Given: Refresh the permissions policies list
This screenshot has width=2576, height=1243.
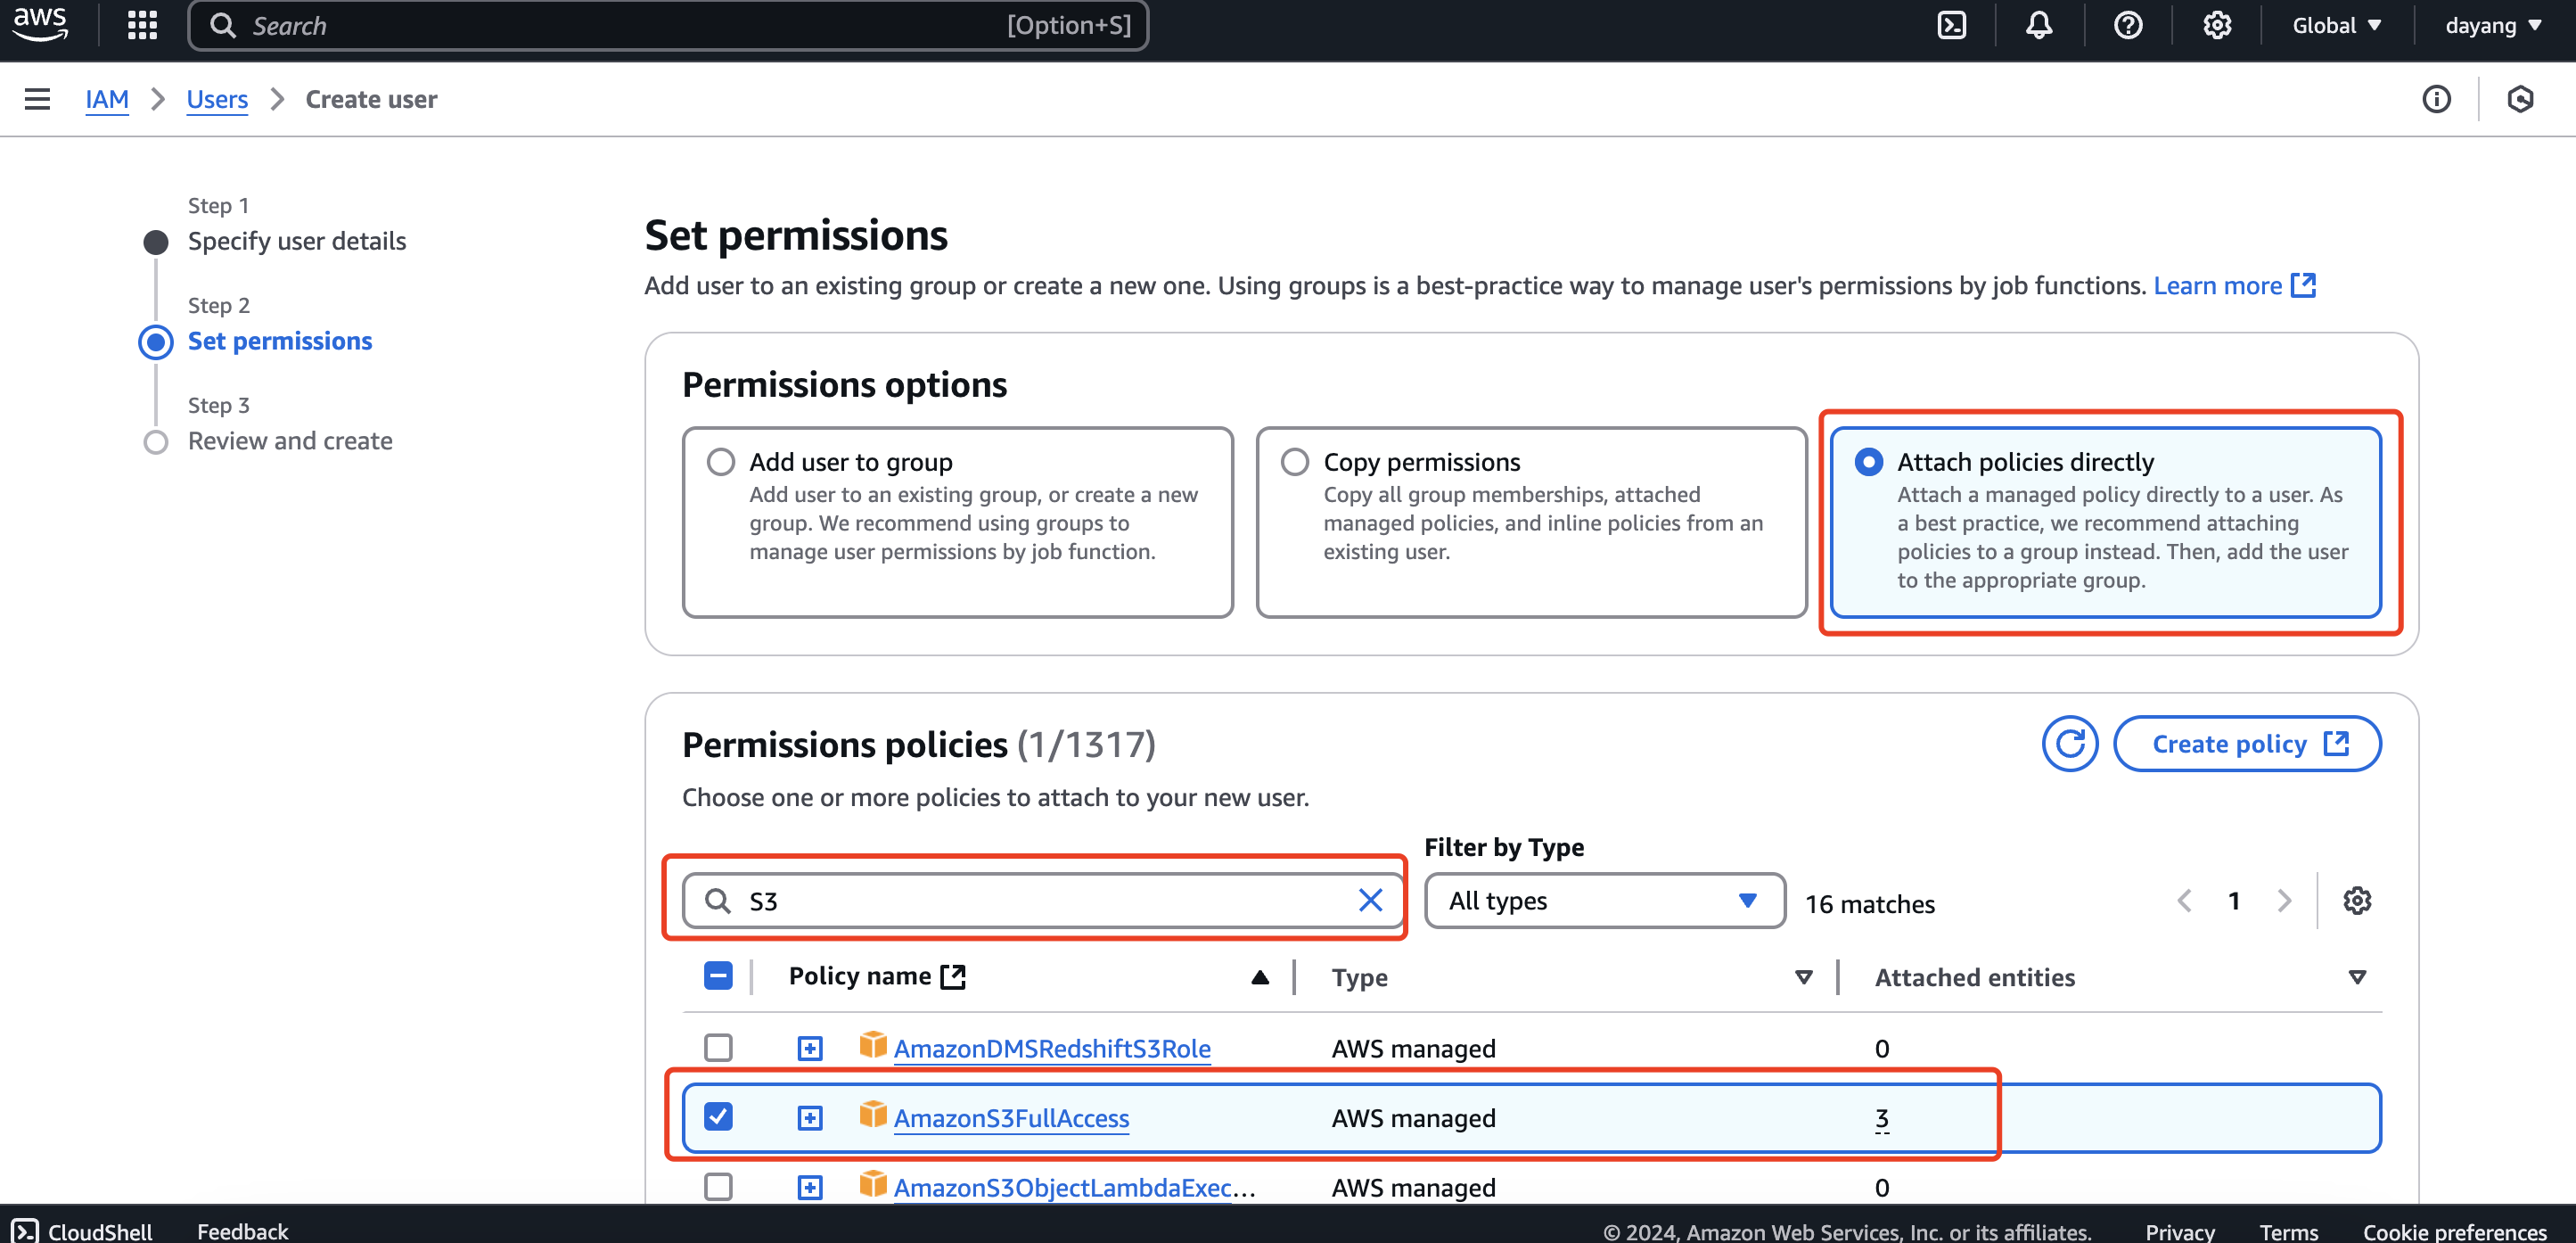Looking at the screenshot, I should tap(2069, 743).
